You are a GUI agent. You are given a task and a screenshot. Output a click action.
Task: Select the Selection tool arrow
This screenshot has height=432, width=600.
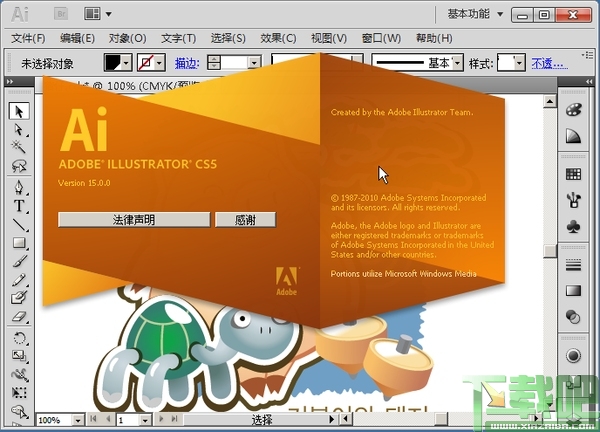pyautogui.click(x=19, y=111)
